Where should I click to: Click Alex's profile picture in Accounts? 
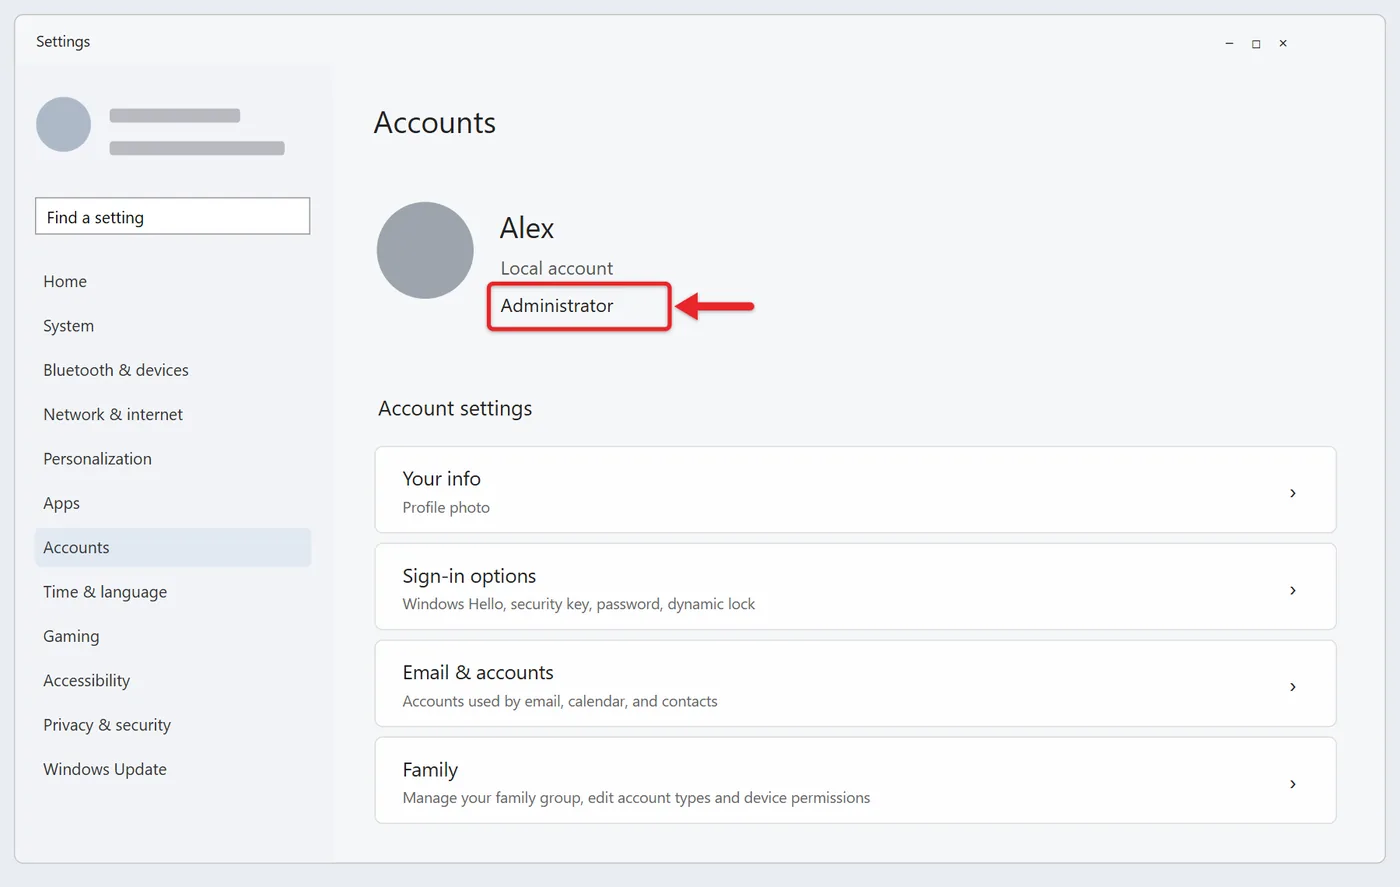[425, 250]
